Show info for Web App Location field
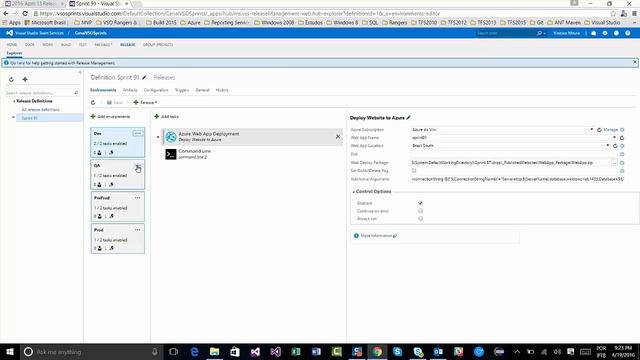This screenshot has height=360, width=640. 622,146
